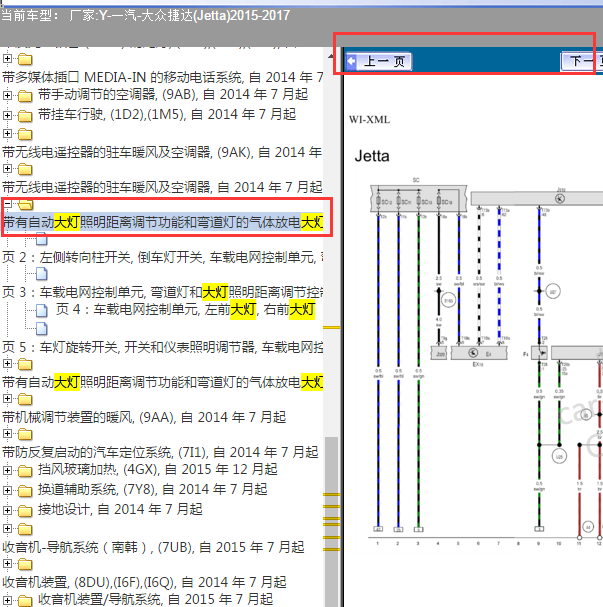Select 收音机-导航系统（南韩）, (7UB) row
Image resolution: width=603 pixels, height=607 pixels.
point(153,547)
